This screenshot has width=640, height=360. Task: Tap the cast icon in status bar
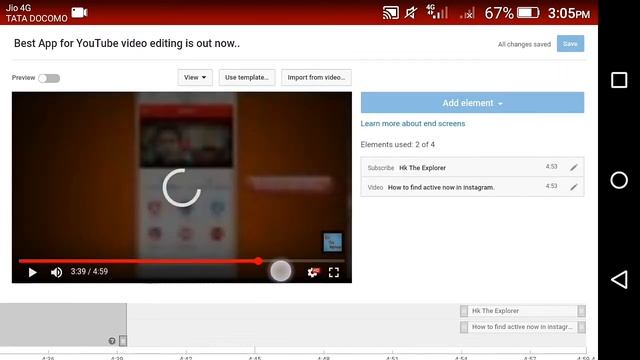coord(391,13)
